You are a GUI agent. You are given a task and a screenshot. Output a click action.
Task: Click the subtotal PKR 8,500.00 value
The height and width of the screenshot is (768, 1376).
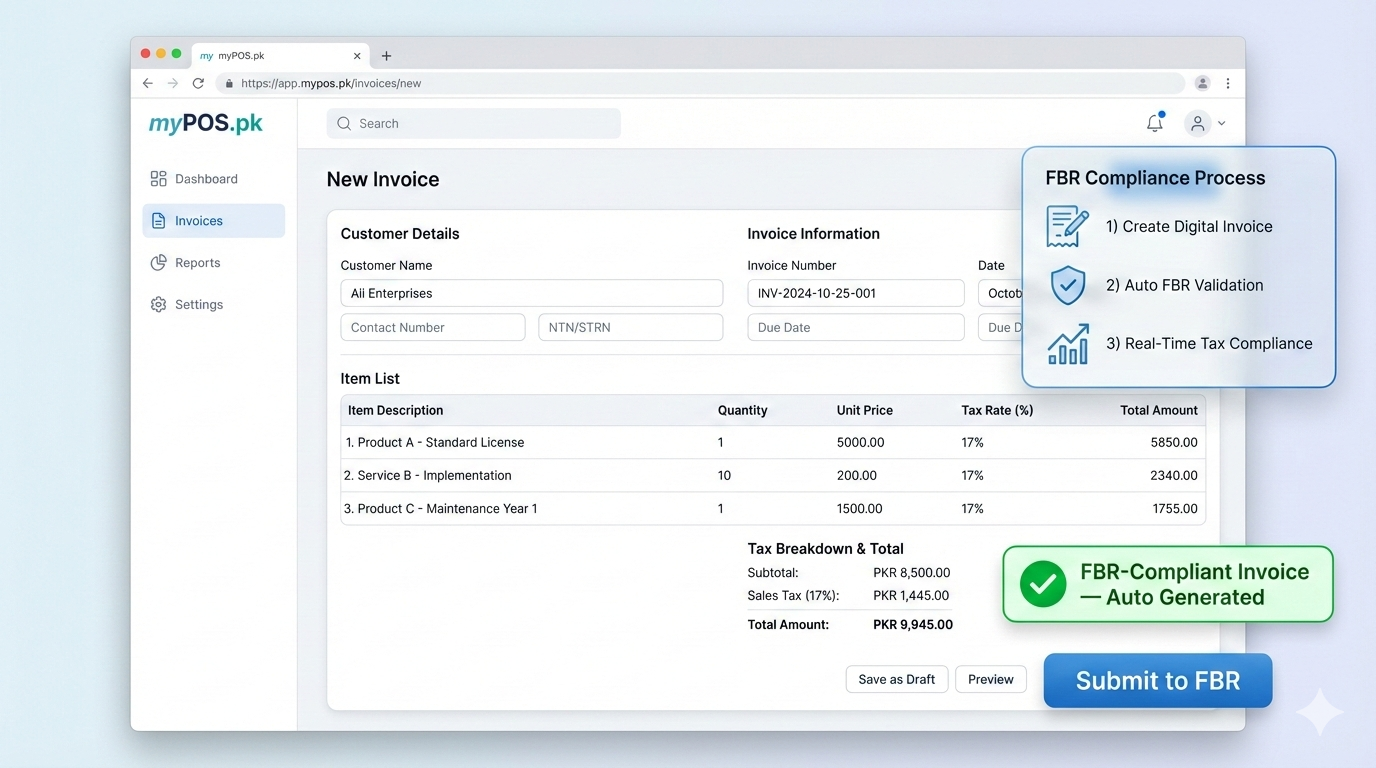click(x=911, y=573)
